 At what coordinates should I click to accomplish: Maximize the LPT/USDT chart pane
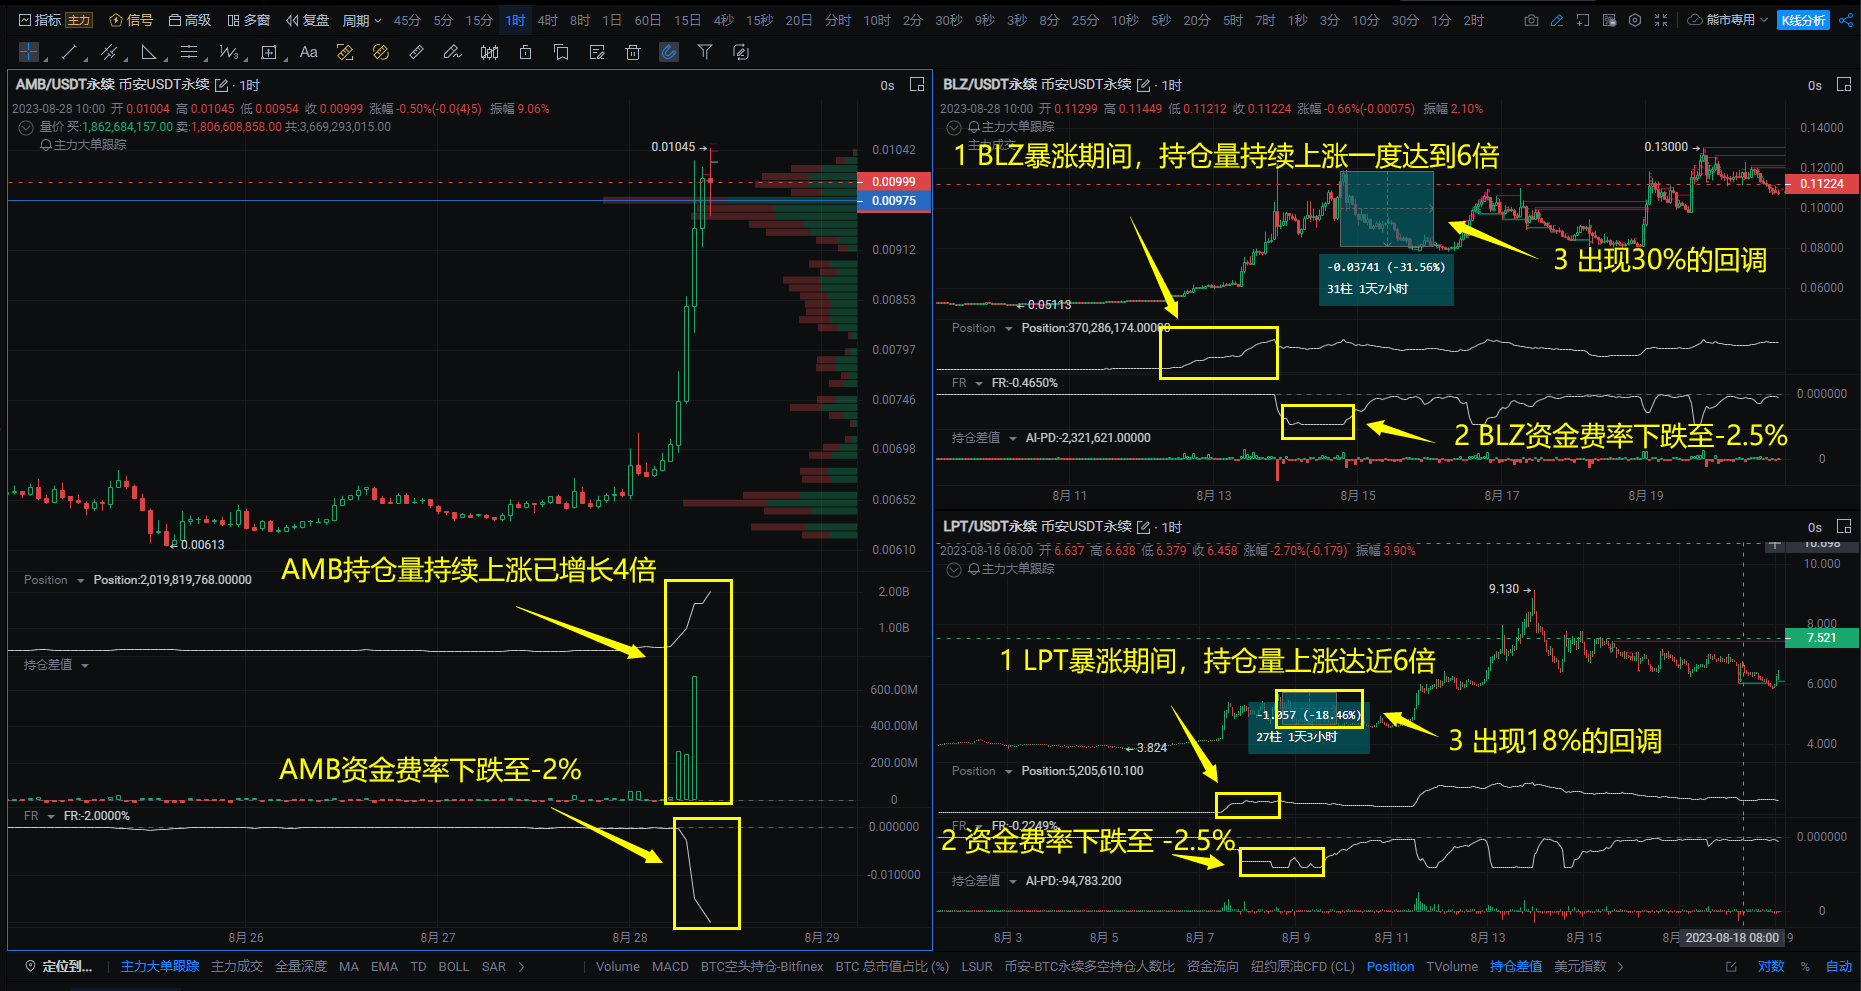coord(1845,527)
